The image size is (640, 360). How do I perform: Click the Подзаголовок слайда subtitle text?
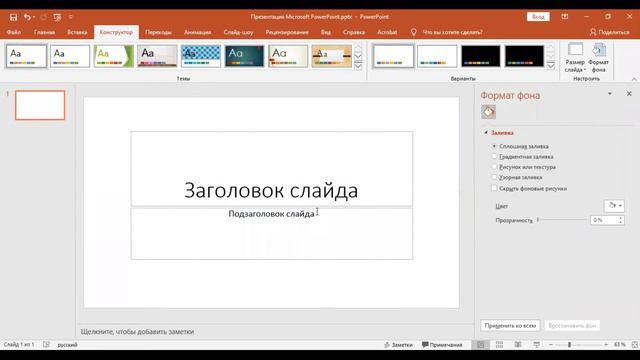pyautogui.click(x=271, y=214)
